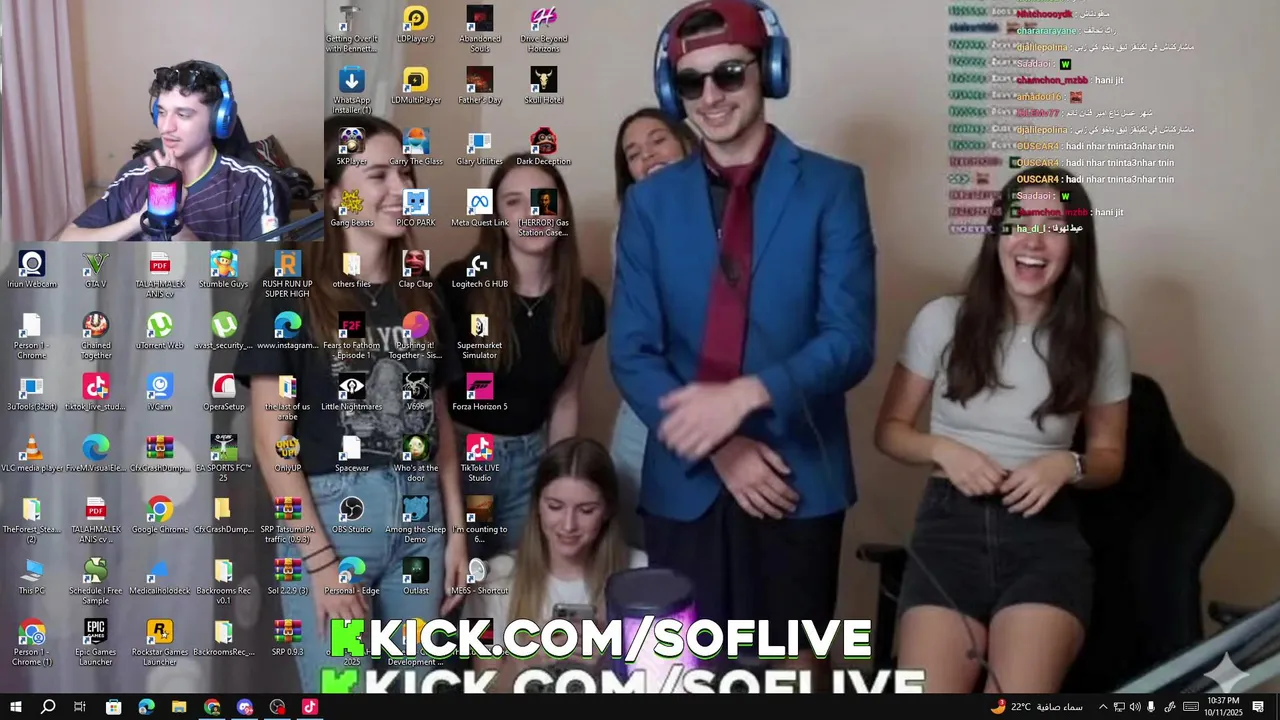1280x720 pixels.
Task: Open the Windows Start menu
Action: coord(16,707)
